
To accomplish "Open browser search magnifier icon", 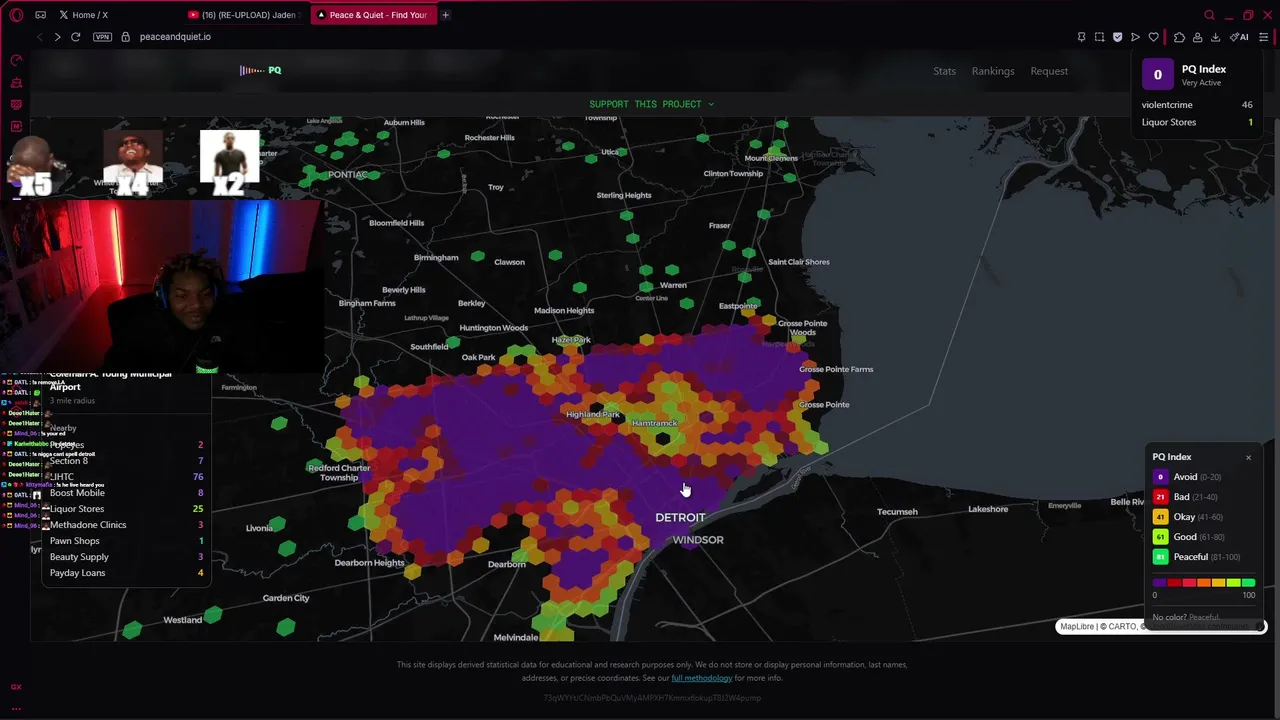I will point(1209,15).
